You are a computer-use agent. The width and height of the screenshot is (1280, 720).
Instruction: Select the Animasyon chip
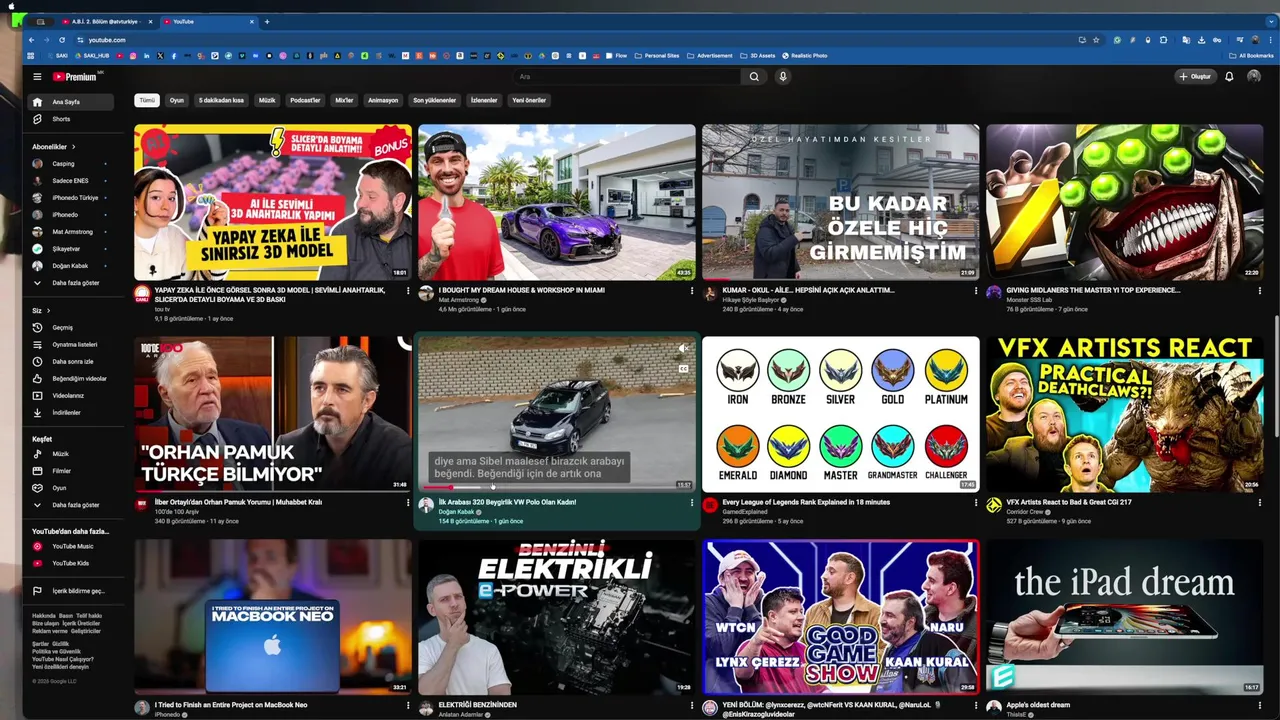[x=383, y=100]
